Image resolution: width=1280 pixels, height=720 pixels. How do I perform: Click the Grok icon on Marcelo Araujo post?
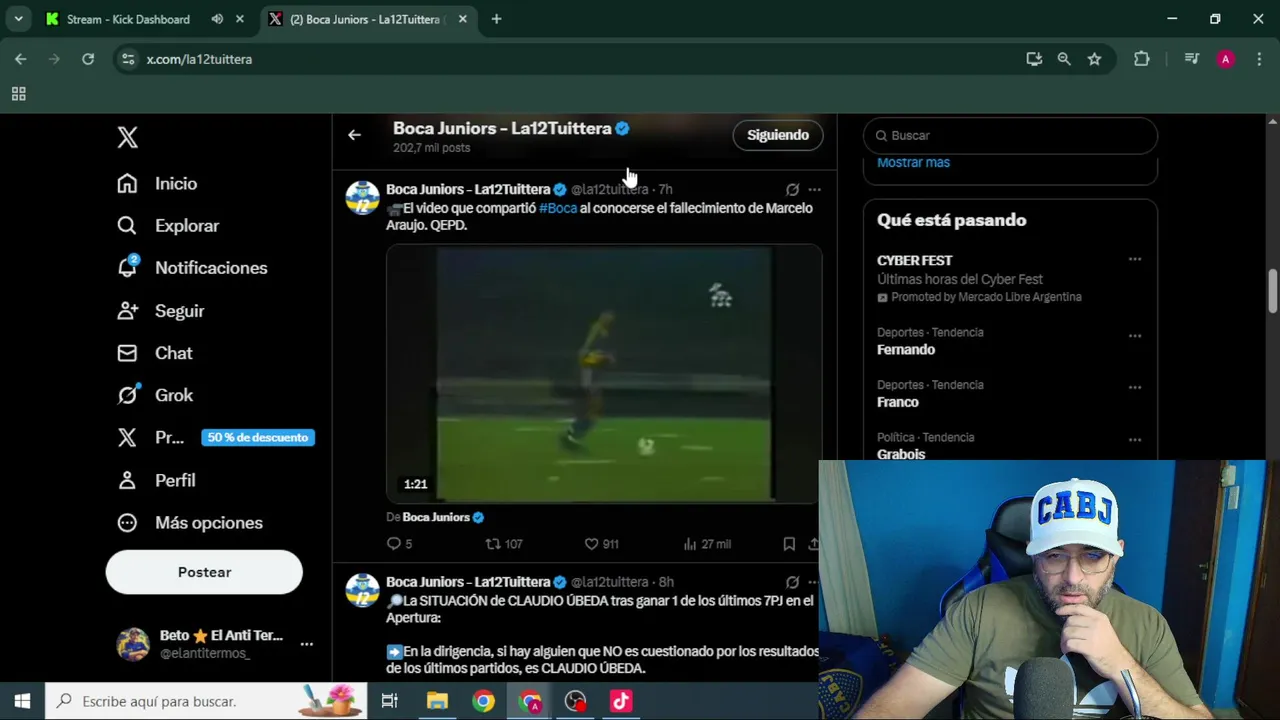coord(792,189)
